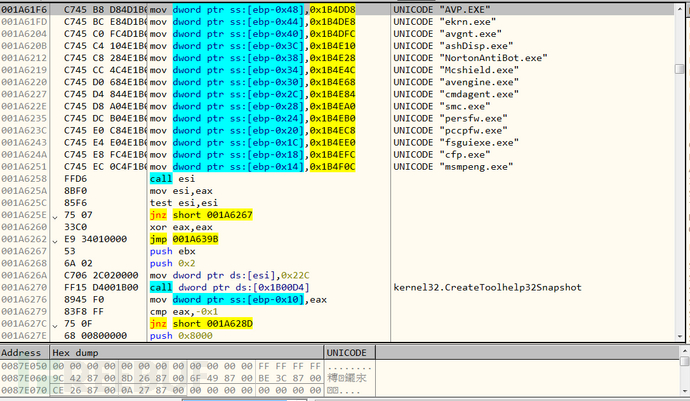The height and width of the screenshot is (401, 690).
Task: Select the UNICODE "AVP.EXE" comment
Action: coord(442,9)
